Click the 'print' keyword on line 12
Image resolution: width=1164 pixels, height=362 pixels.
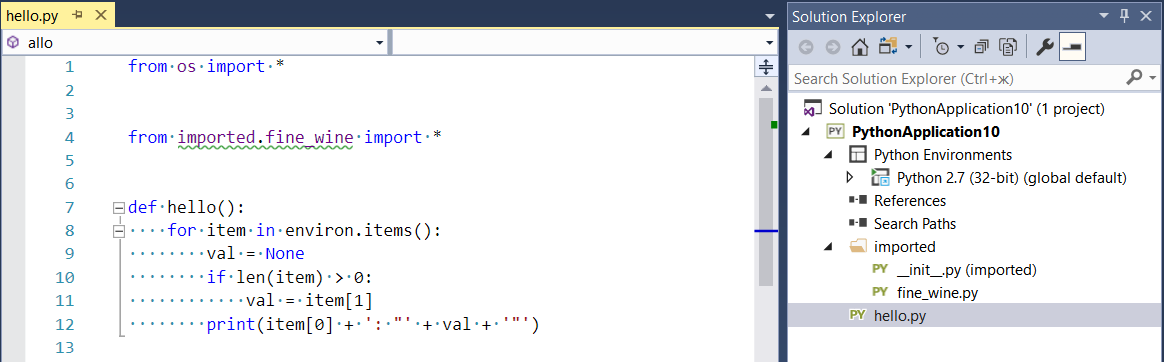231,325
